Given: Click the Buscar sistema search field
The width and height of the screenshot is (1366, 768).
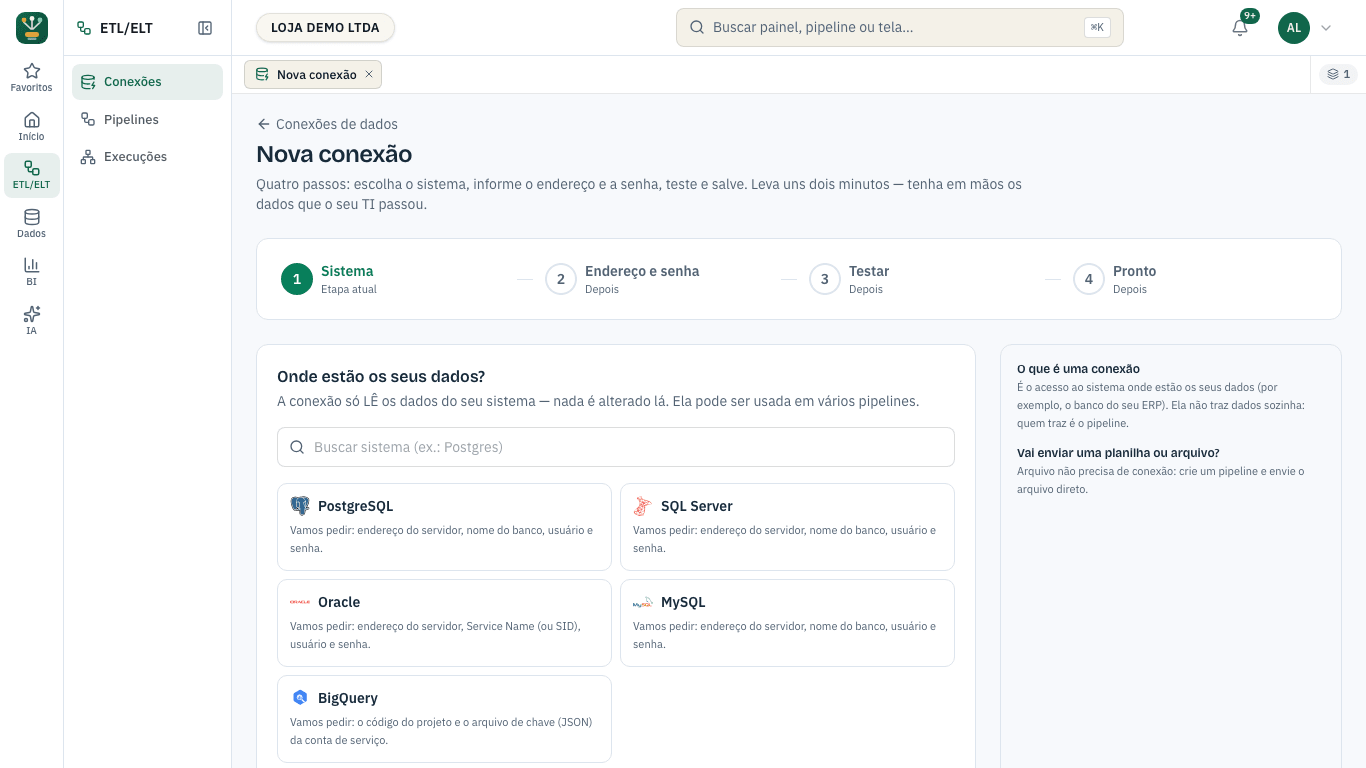Looking at the screenshot, I should coord(616,447).
